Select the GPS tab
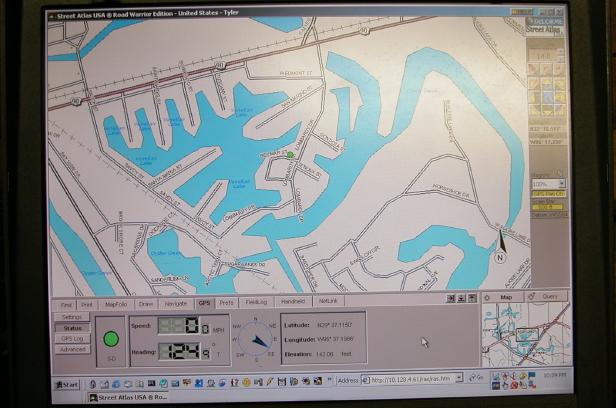This screenshot has width=616, height=408. pos(204,303)
